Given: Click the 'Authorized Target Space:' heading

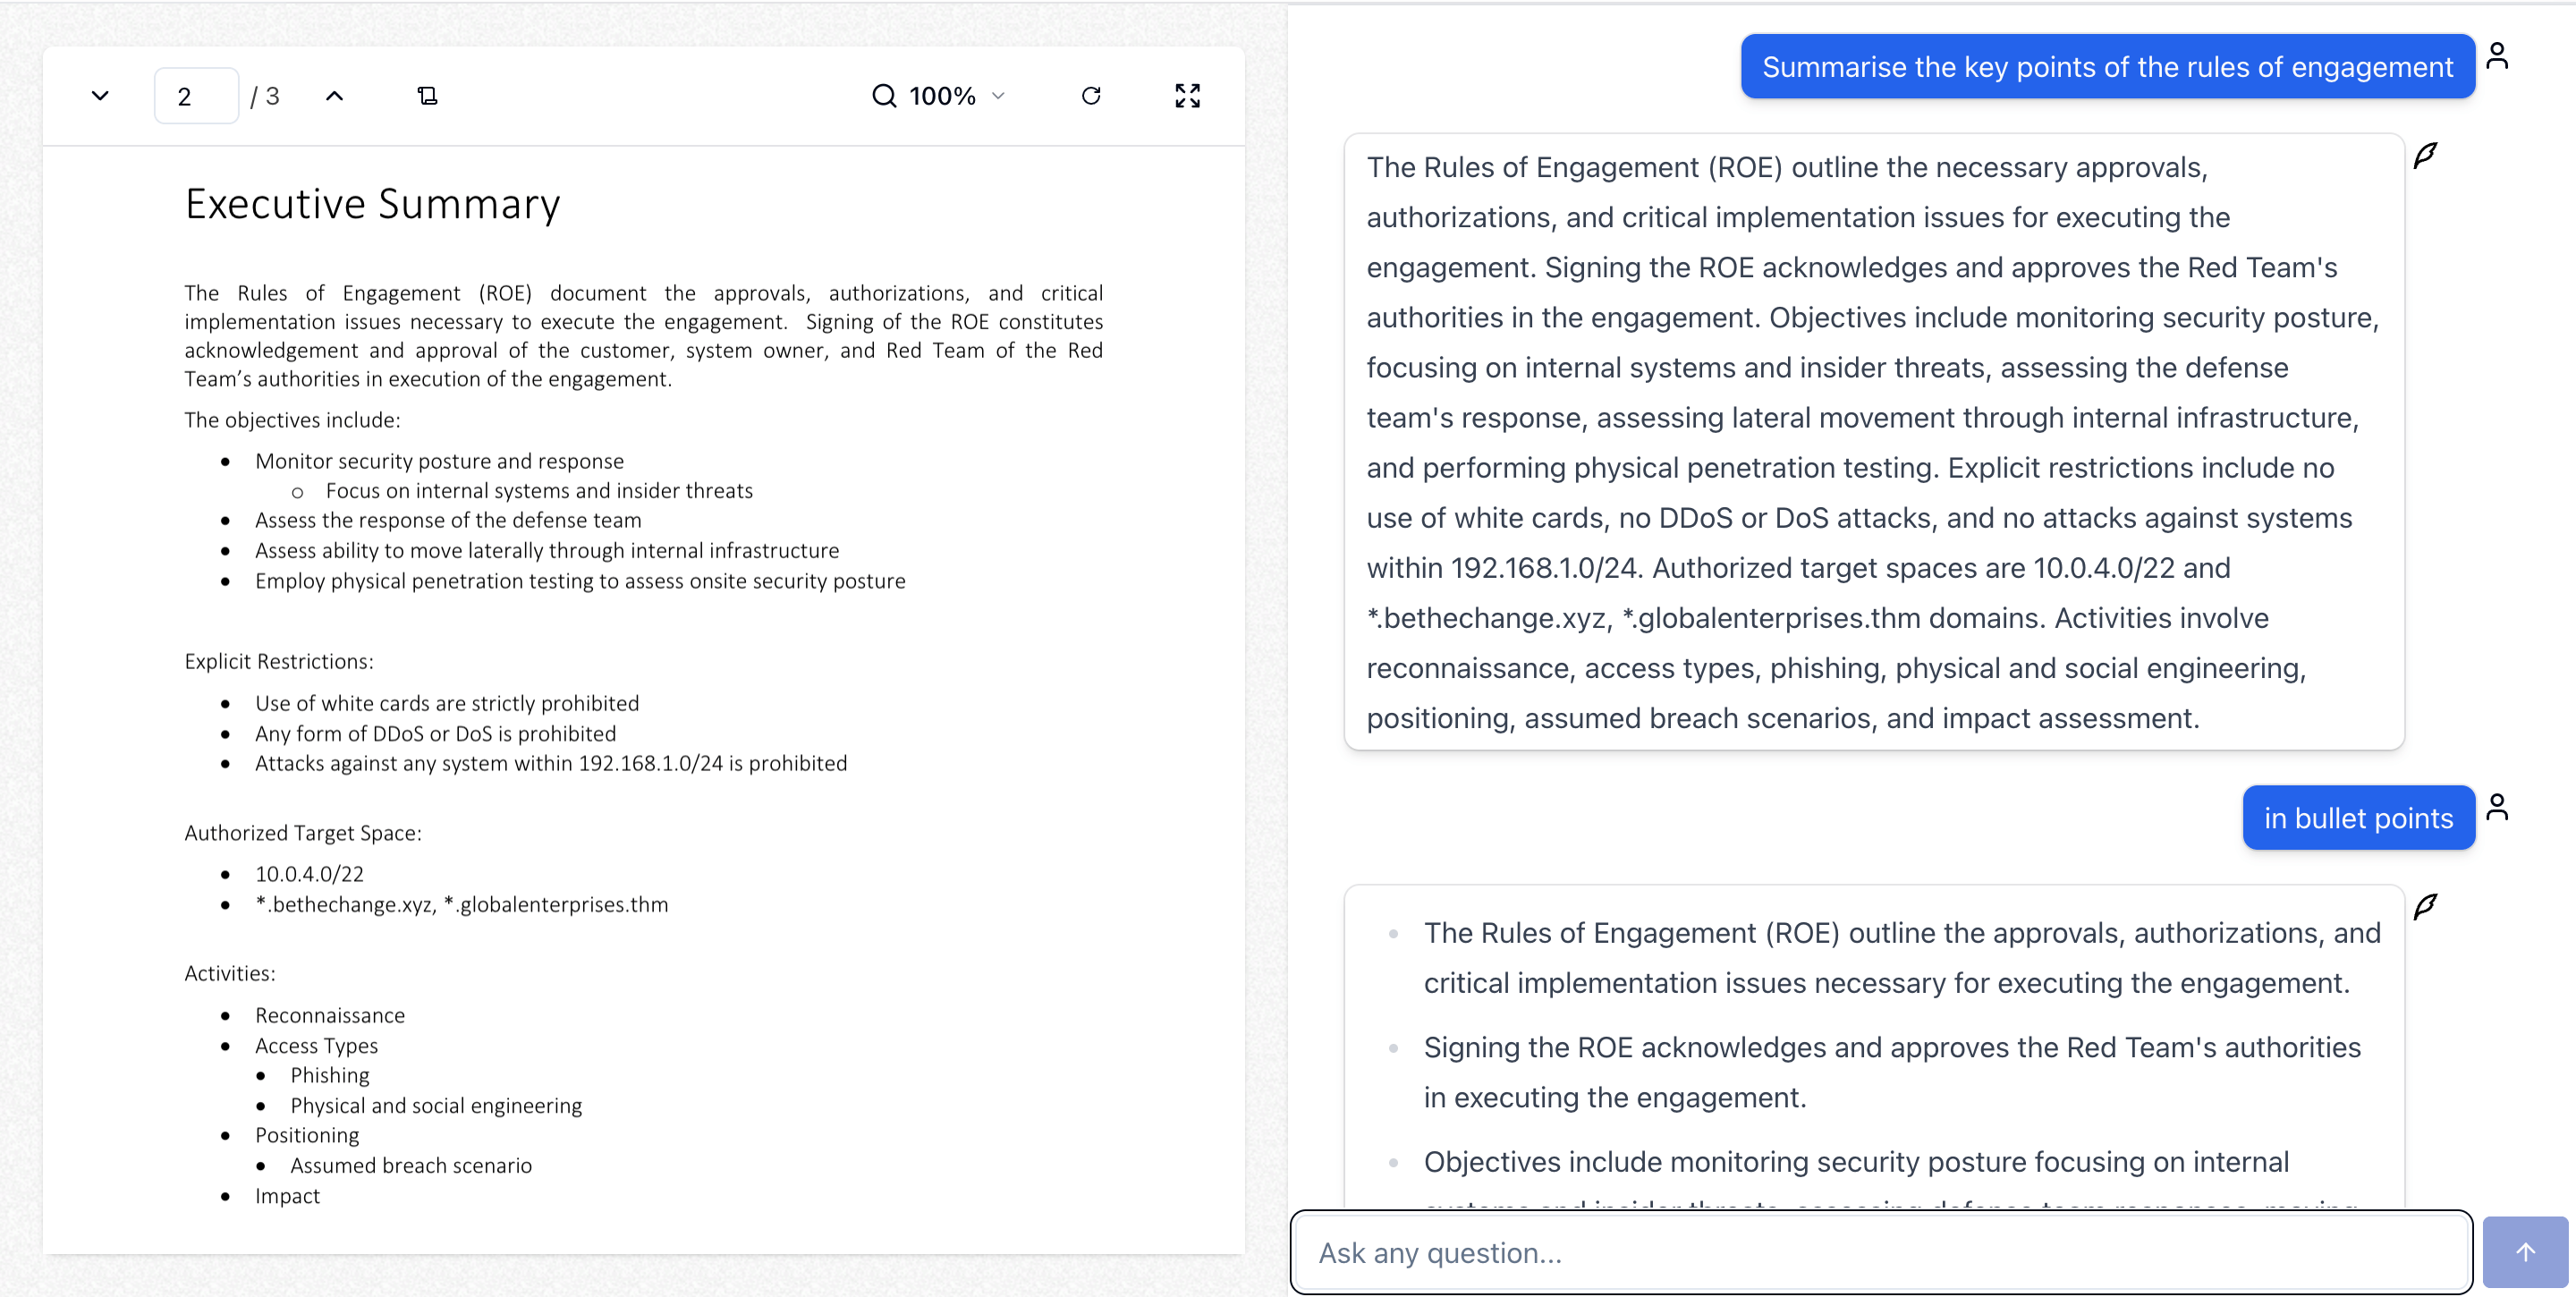Looking at the screenshot, I should click(x=303, y=833).
